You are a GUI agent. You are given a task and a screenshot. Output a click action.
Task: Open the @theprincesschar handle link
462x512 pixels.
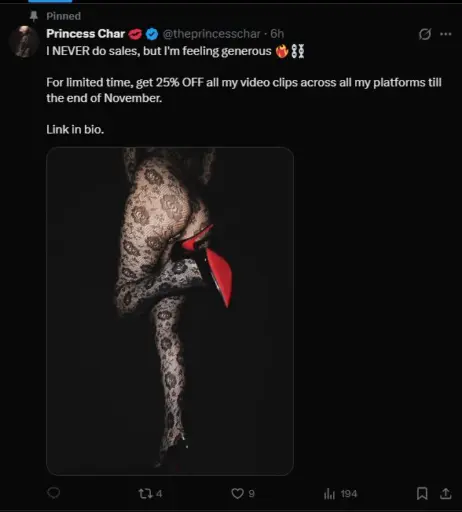pyautogui.click(x=211, y=34)
